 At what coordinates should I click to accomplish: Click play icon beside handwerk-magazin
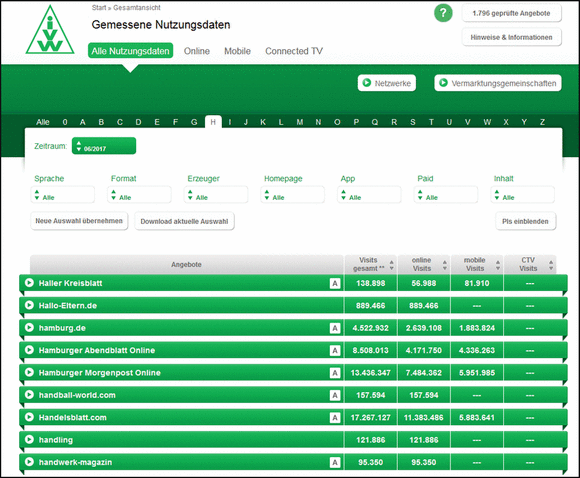[29, 462]
